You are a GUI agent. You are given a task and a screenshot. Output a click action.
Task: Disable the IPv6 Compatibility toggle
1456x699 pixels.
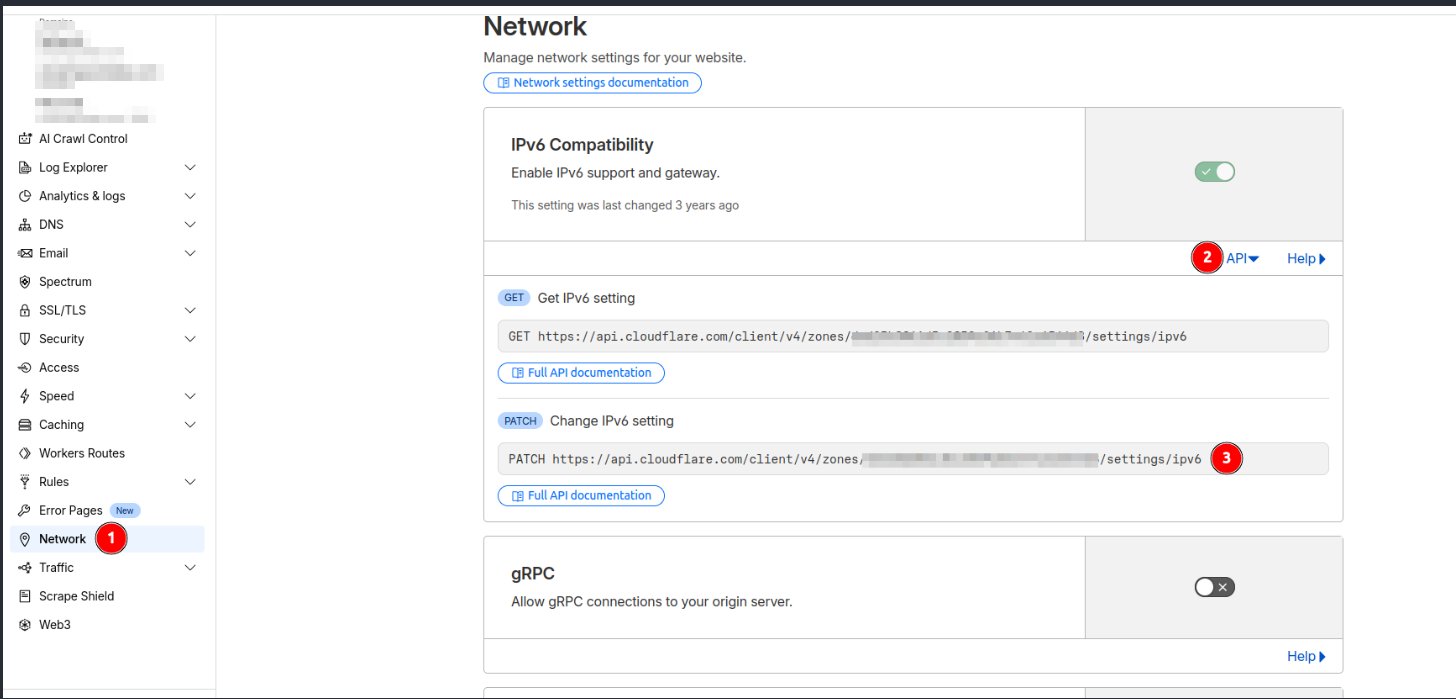pyautogui.click(x=1214, y=172)
